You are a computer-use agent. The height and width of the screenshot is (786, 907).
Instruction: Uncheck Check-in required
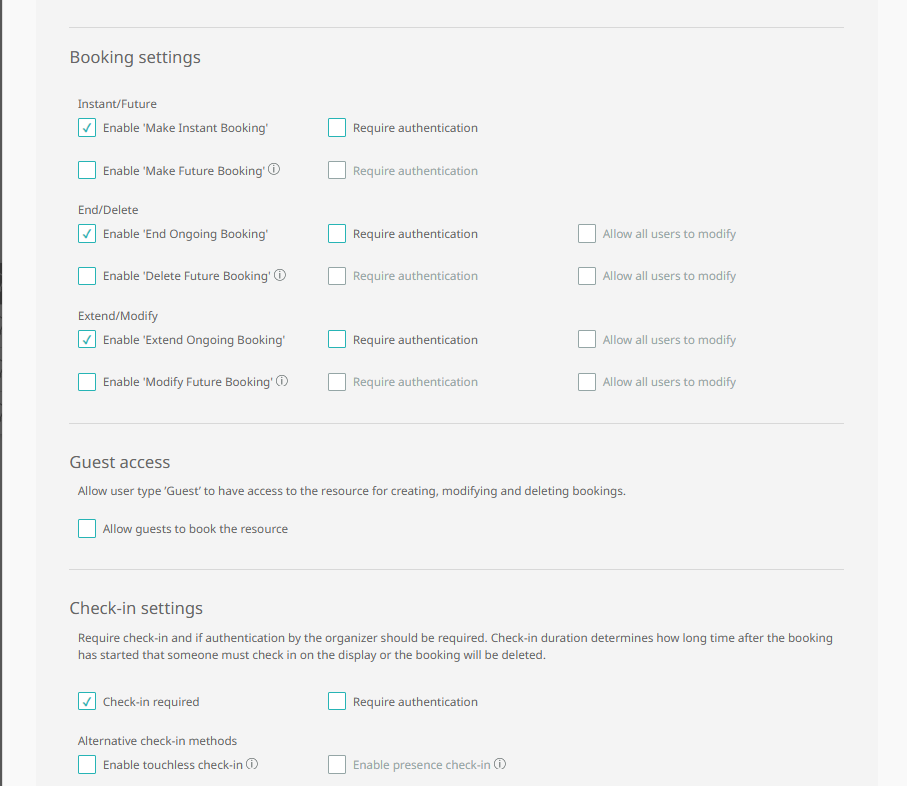[87, 701]
